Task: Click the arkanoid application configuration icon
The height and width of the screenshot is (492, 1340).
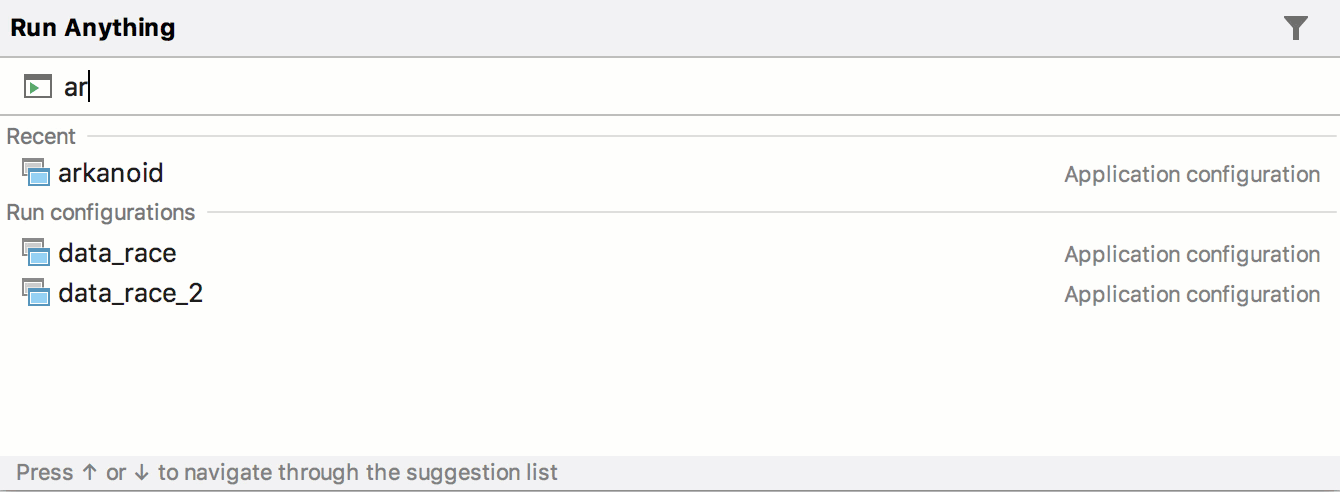Action: [36, 172]
